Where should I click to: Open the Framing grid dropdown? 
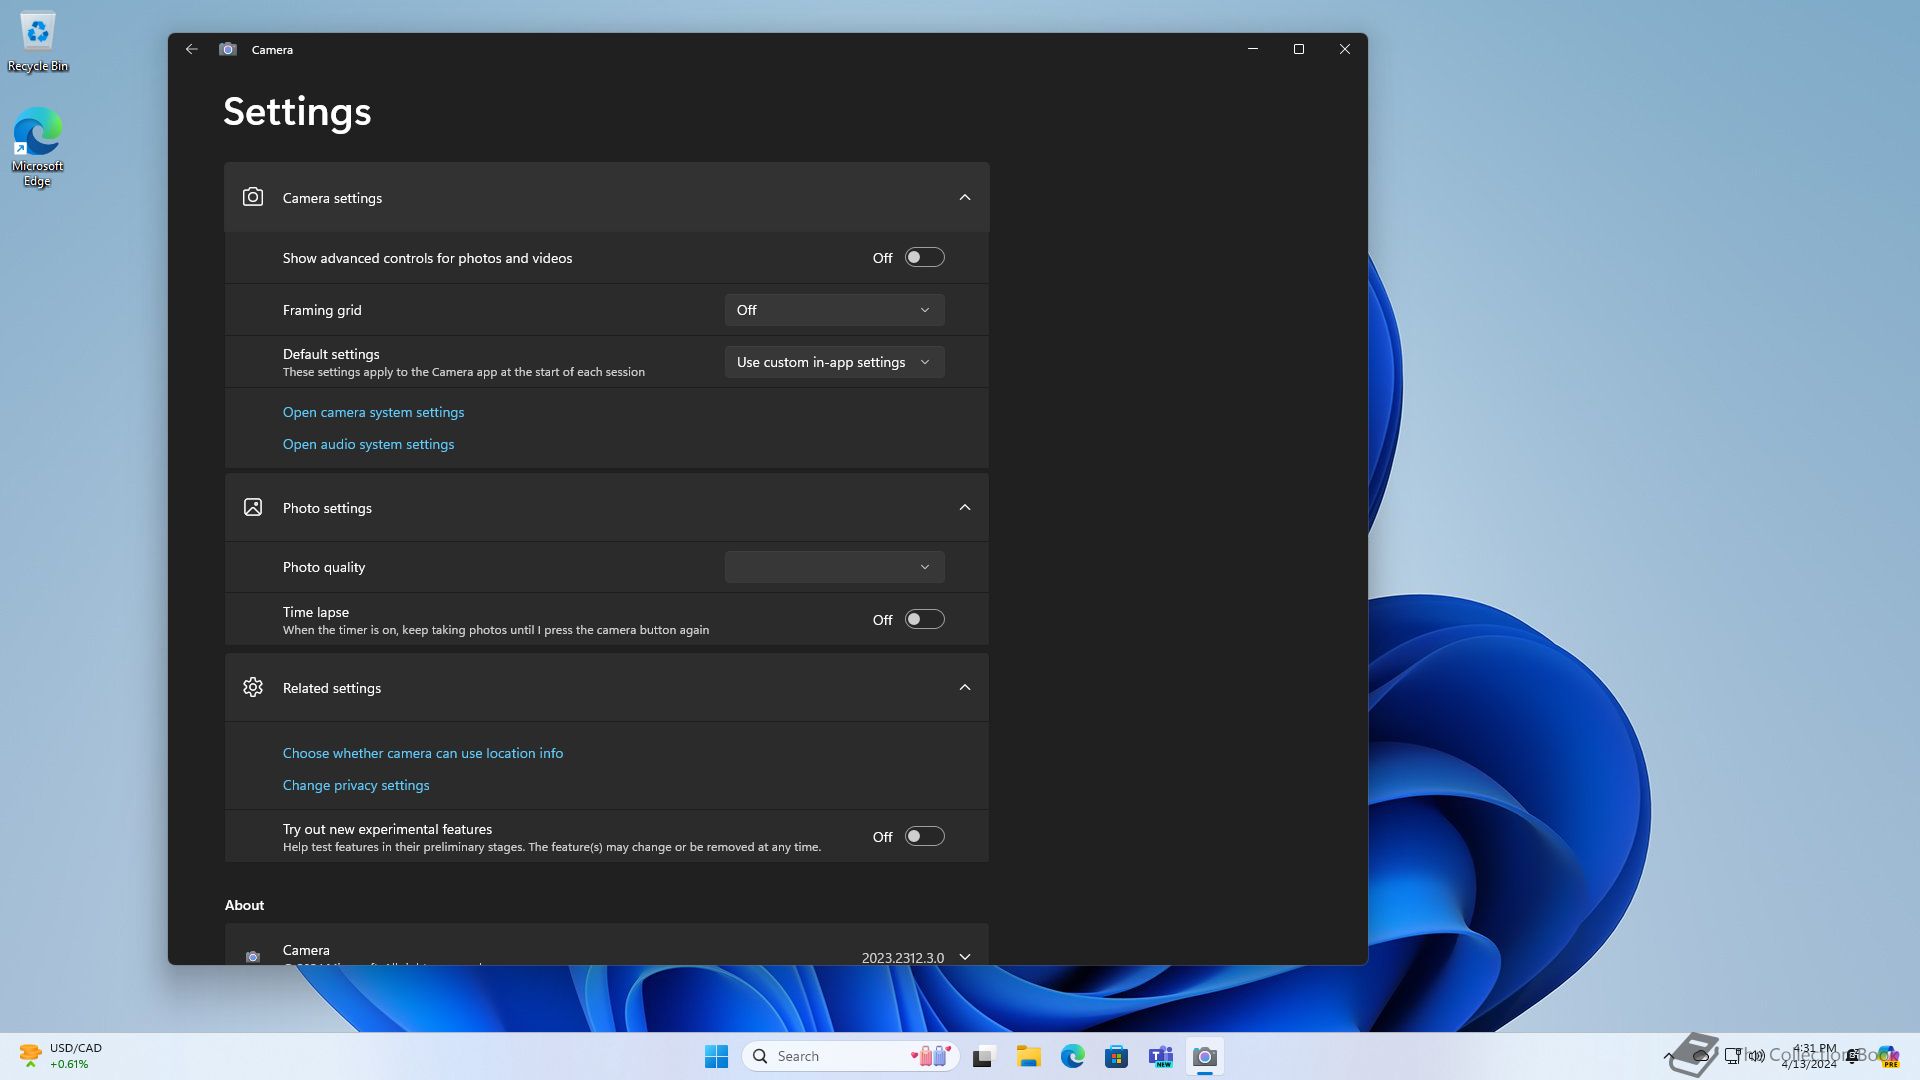pyautogui.click(x=834, y=310)
